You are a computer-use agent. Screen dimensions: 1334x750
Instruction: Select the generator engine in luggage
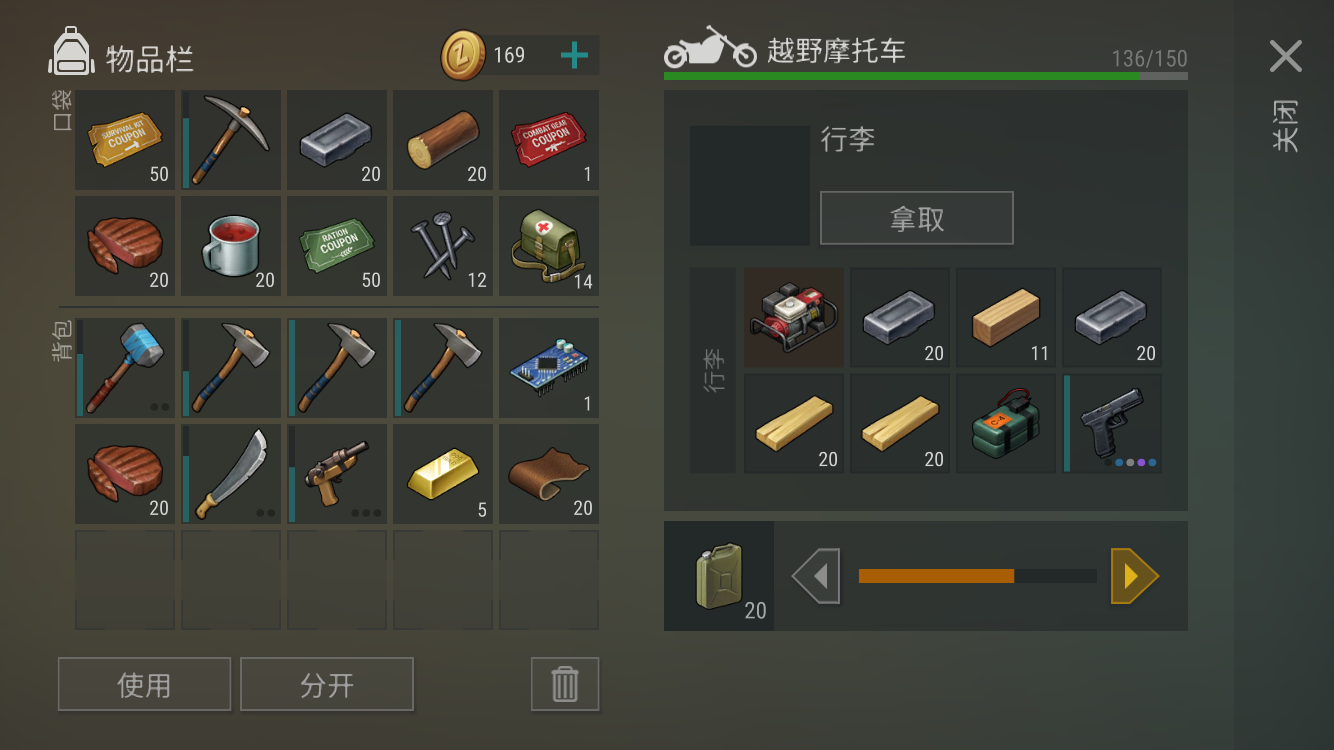[794, 317]
